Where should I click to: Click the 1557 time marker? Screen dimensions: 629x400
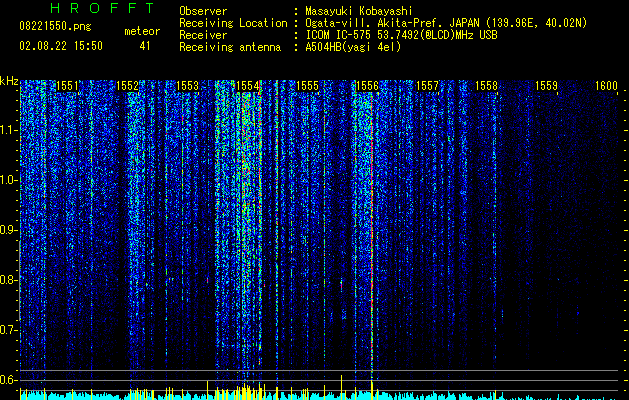427,86
